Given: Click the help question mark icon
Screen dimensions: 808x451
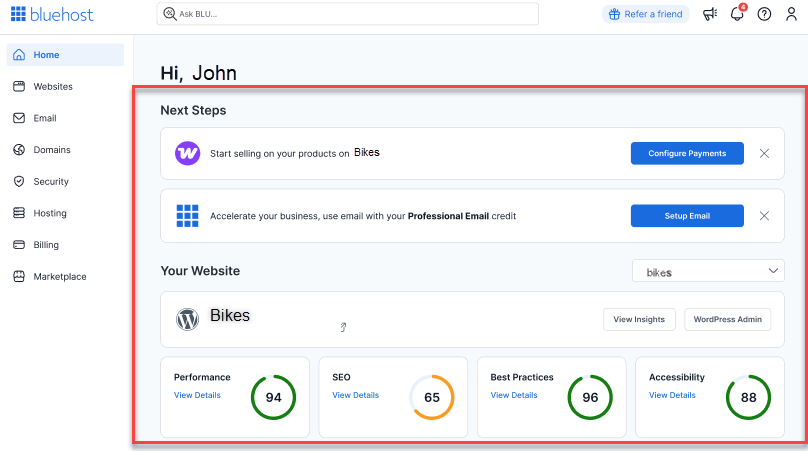Looking at the screenshot, I should coord(764,14).
